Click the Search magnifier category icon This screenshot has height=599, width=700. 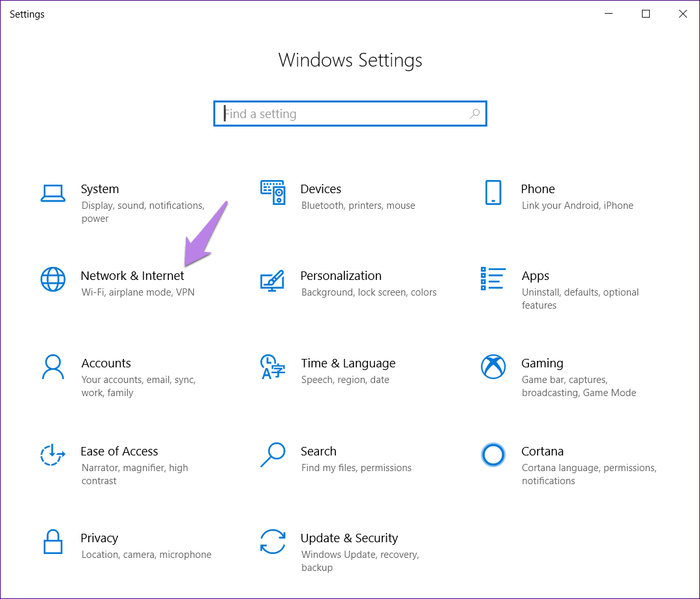click(273, 454)
